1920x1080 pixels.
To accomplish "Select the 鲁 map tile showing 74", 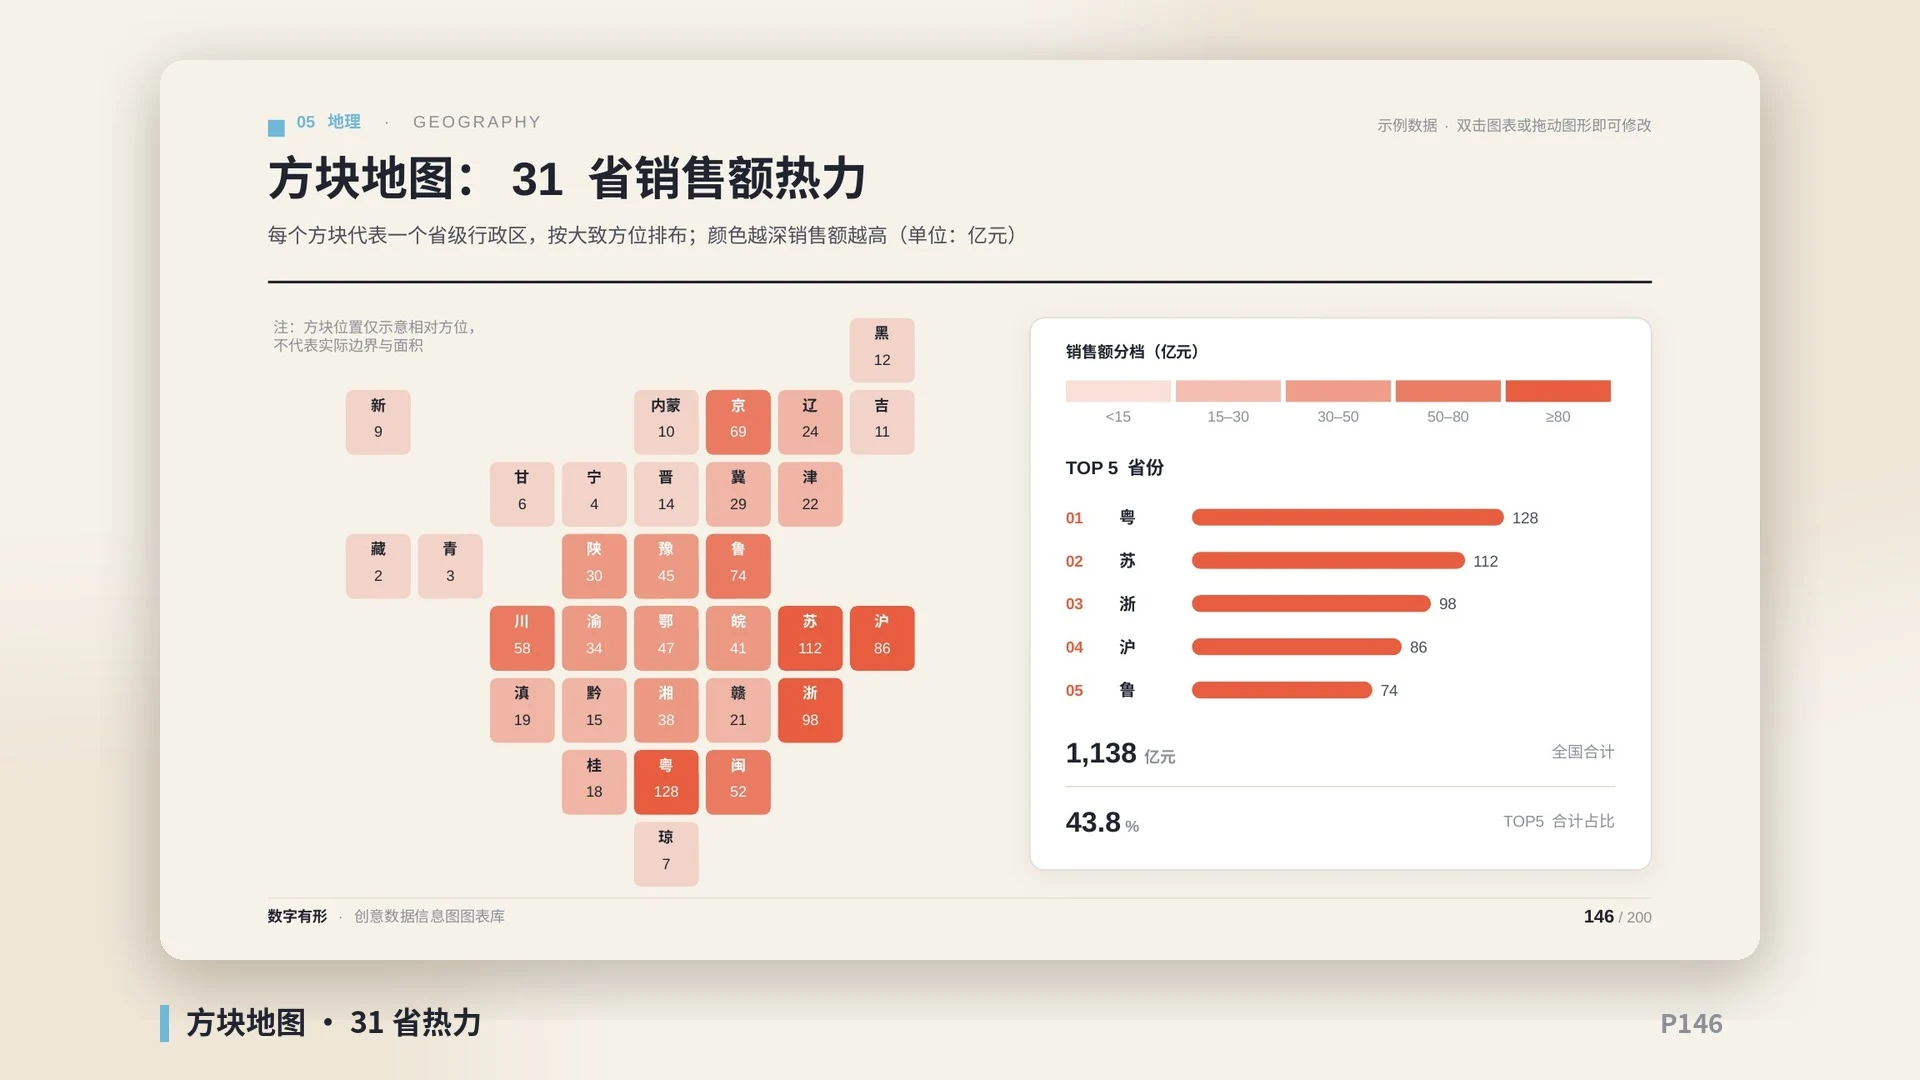I will pyautogui.click(x=738, y=566).
